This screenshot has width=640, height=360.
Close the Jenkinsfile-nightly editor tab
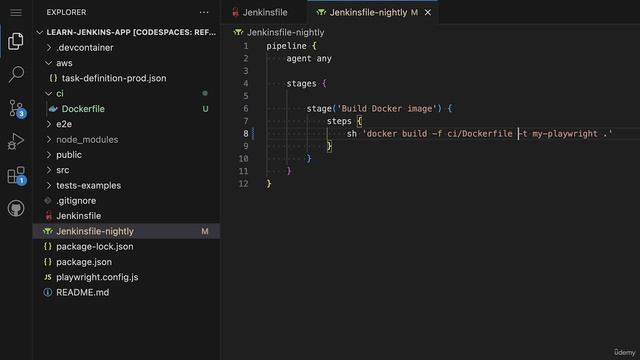click(428, 13)
